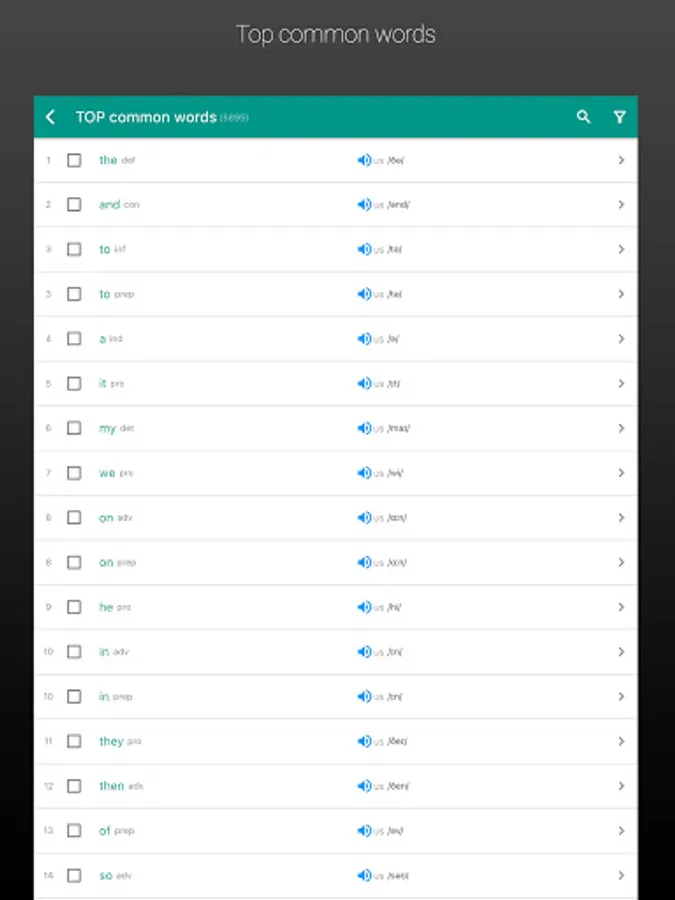Check the box for 'the'
The image size is (675, 900).
click(74, 160)
